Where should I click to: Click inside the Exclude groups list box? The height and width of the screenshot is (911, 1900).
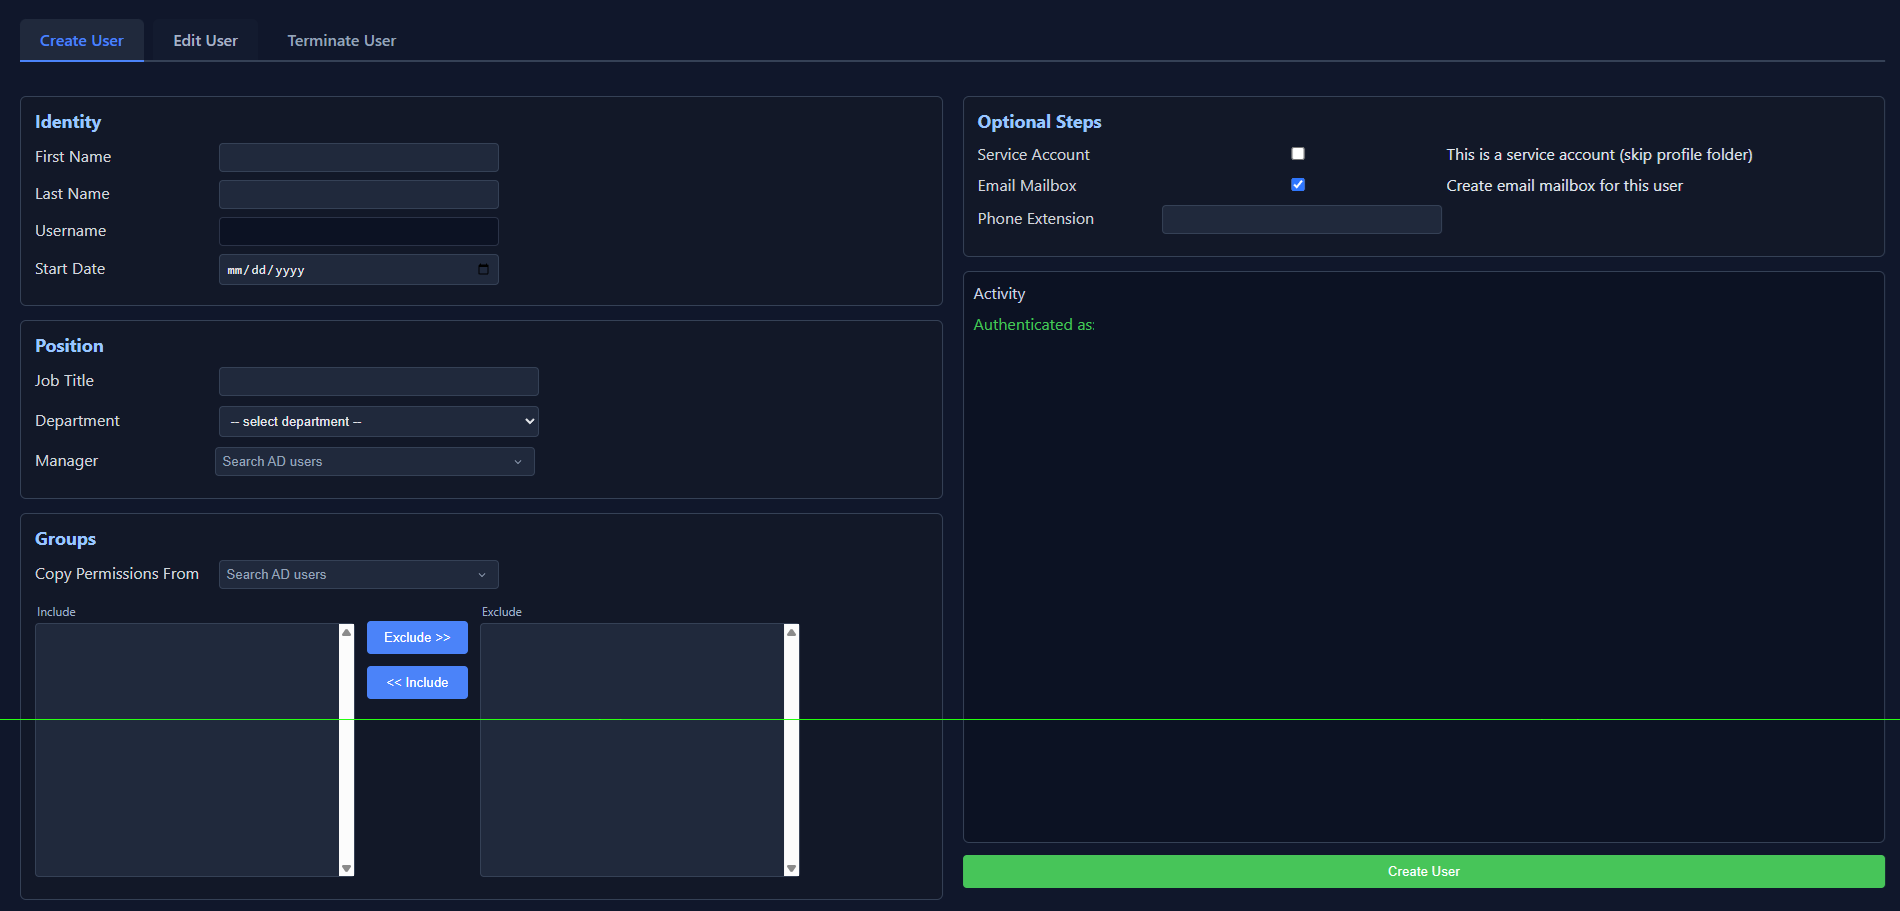tap(633, 750)
